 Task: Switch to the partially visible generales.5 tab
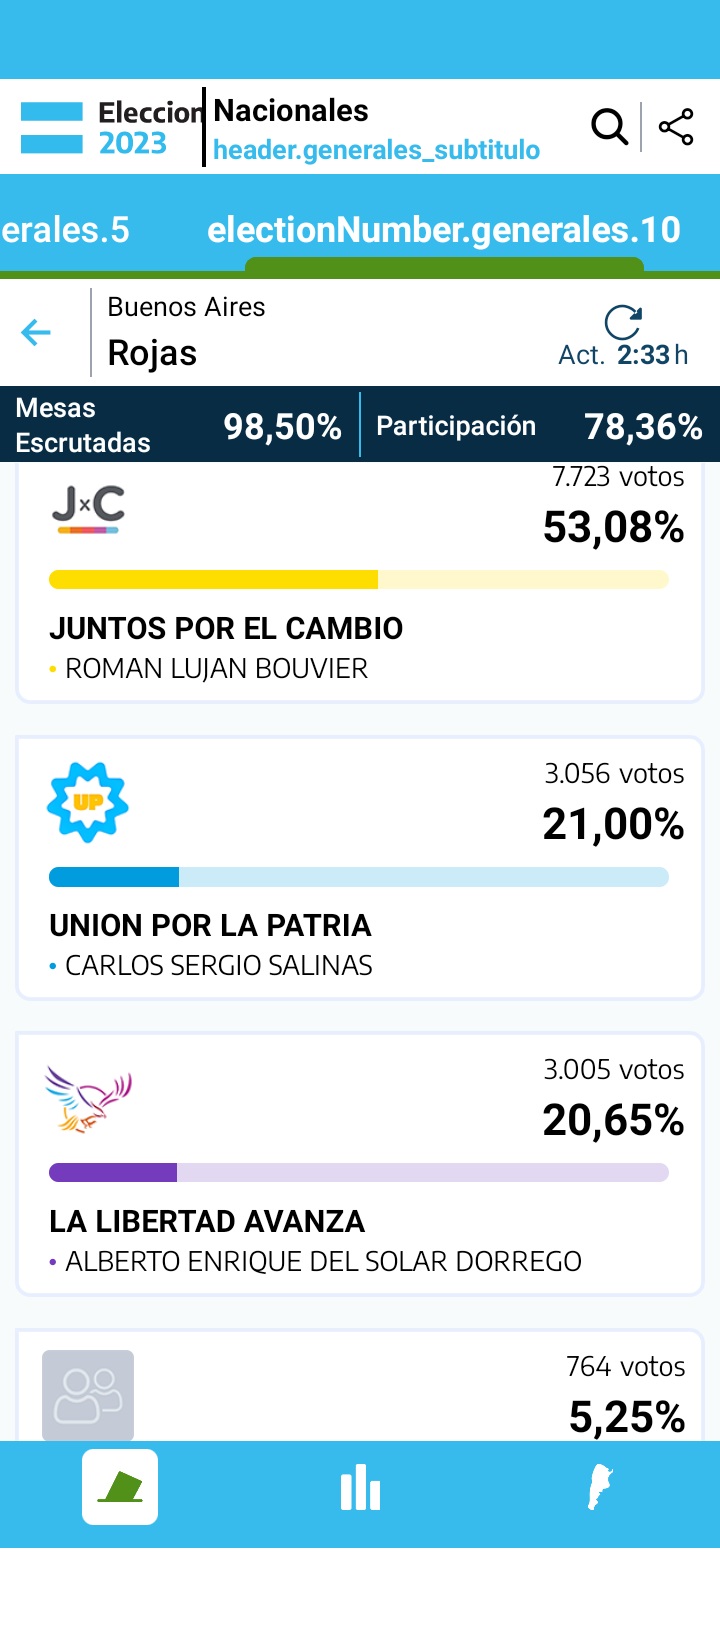[65, 230]
